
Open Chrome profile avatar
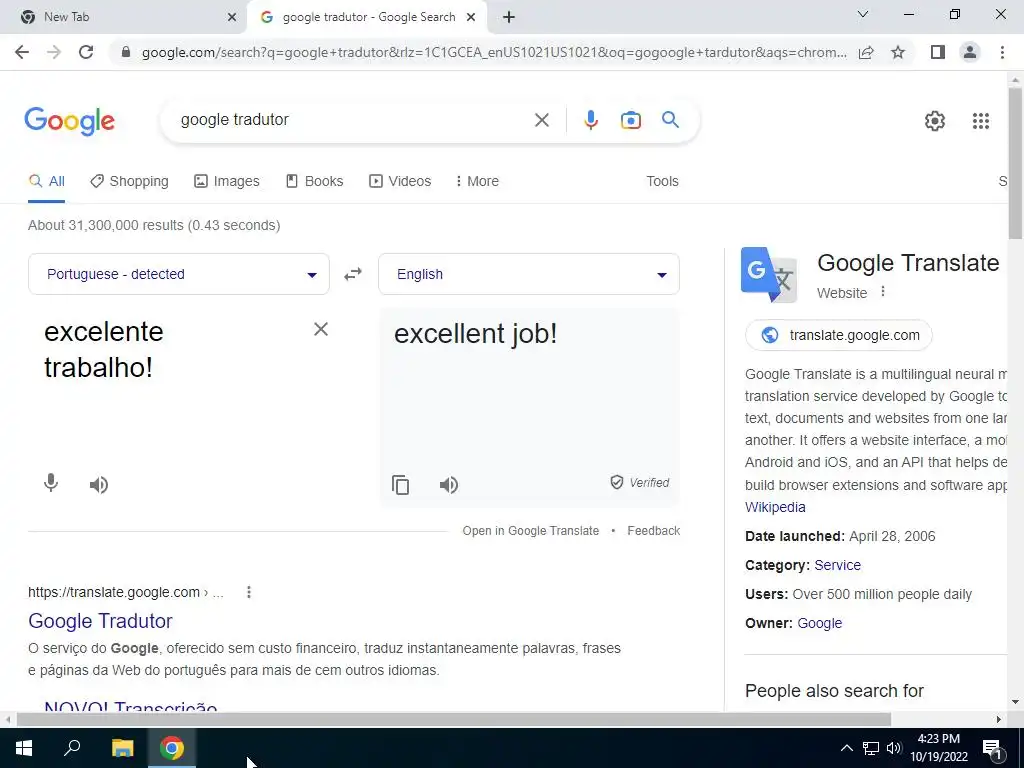tap(970, 52)
